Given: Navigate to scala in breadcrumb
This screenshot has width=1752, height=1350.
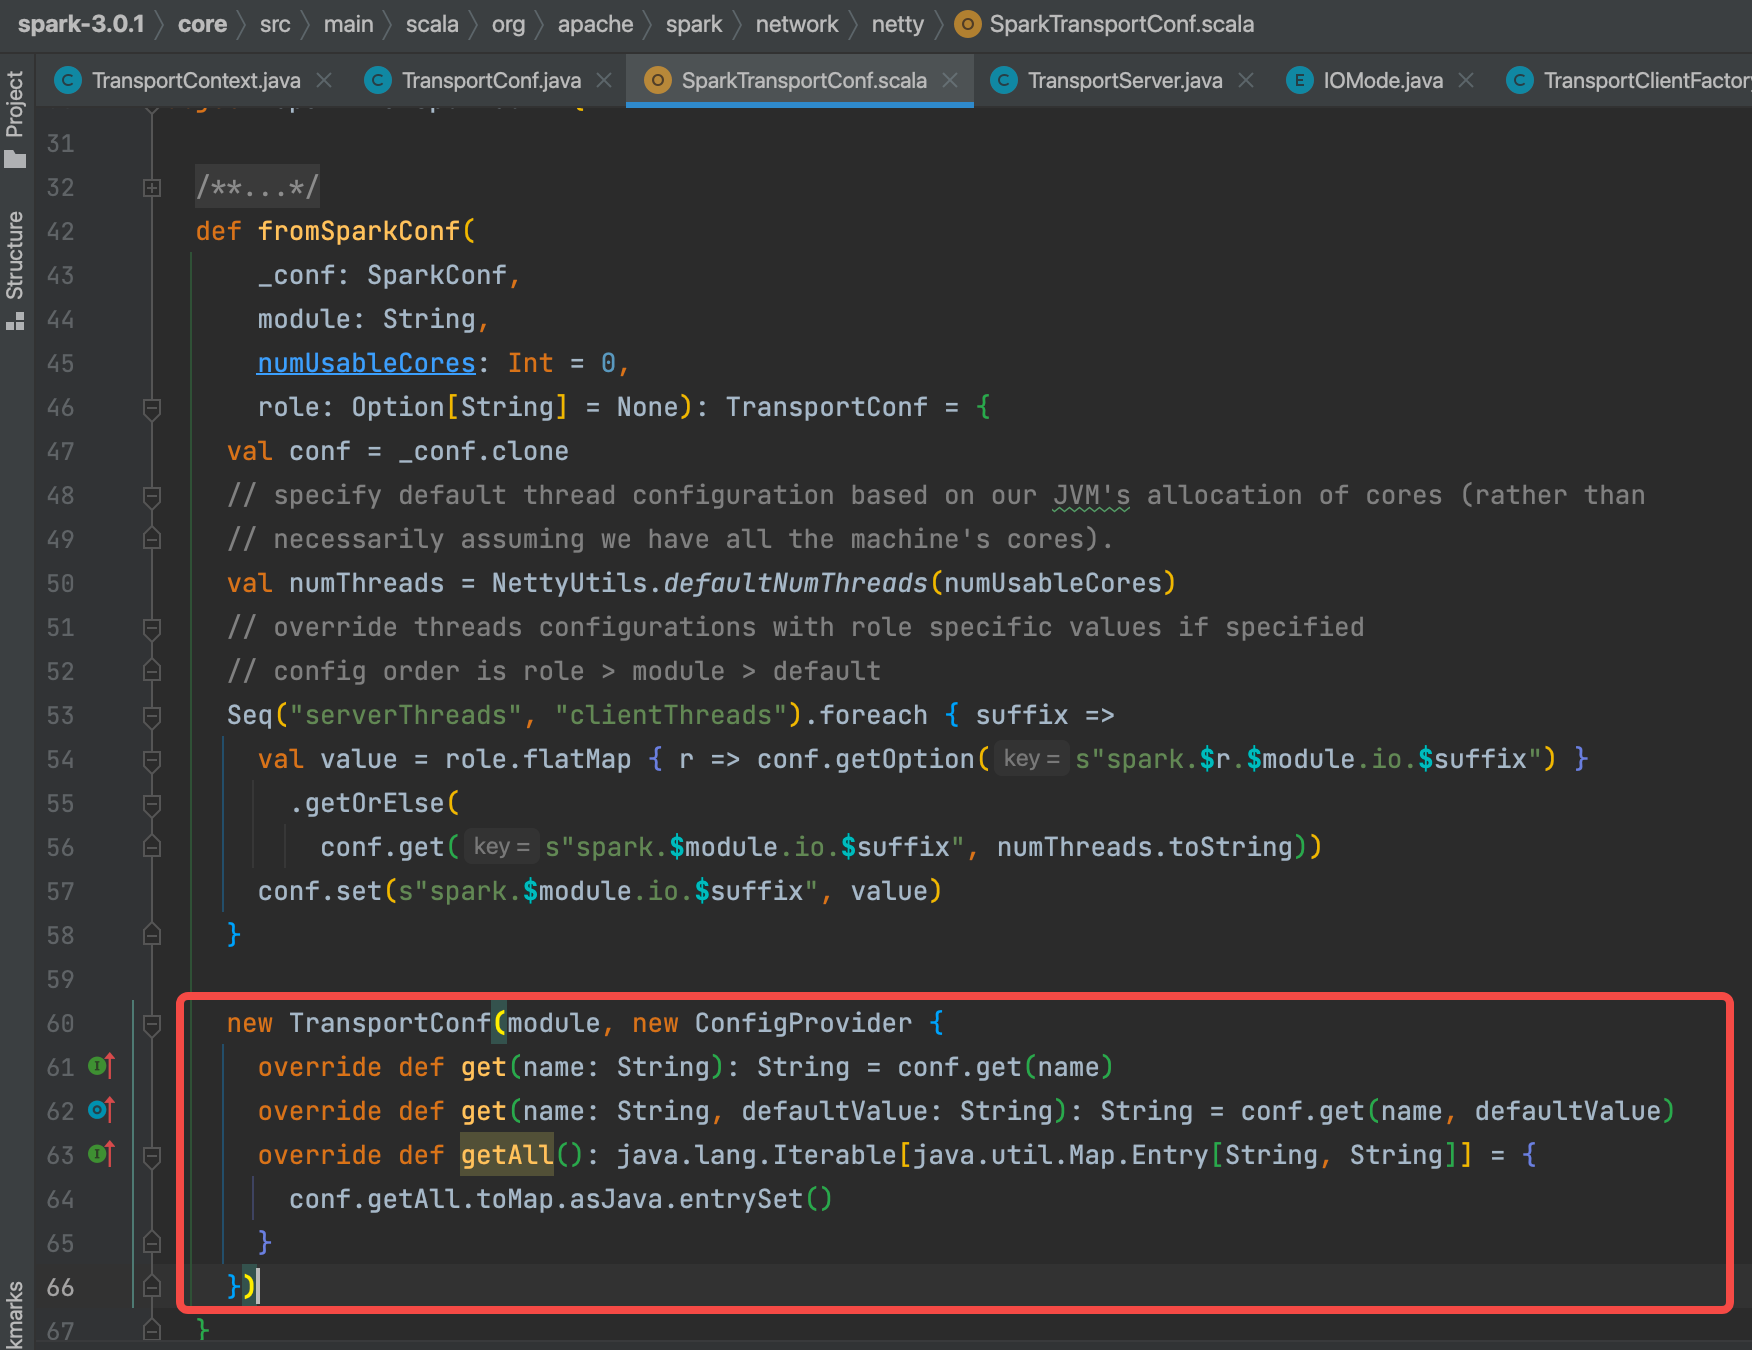Looking at the screenshot, I should pos(432,24).
